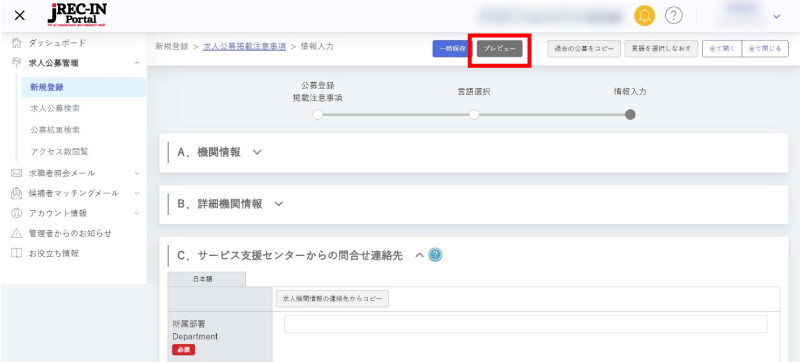This screenshot has height=362, width=800.
Task: Click the 求人機関情報の連絡先からコピー button
Action: [x=332, y=299]
